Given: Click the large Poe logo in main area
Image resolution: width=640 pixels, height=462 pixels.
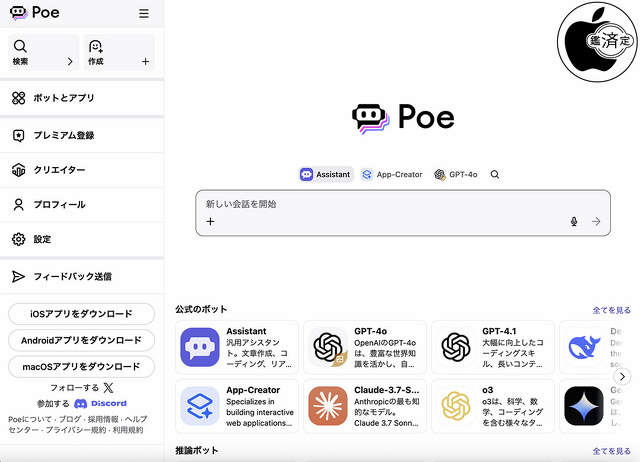Looking at the screenshot, I should (403, 118).
